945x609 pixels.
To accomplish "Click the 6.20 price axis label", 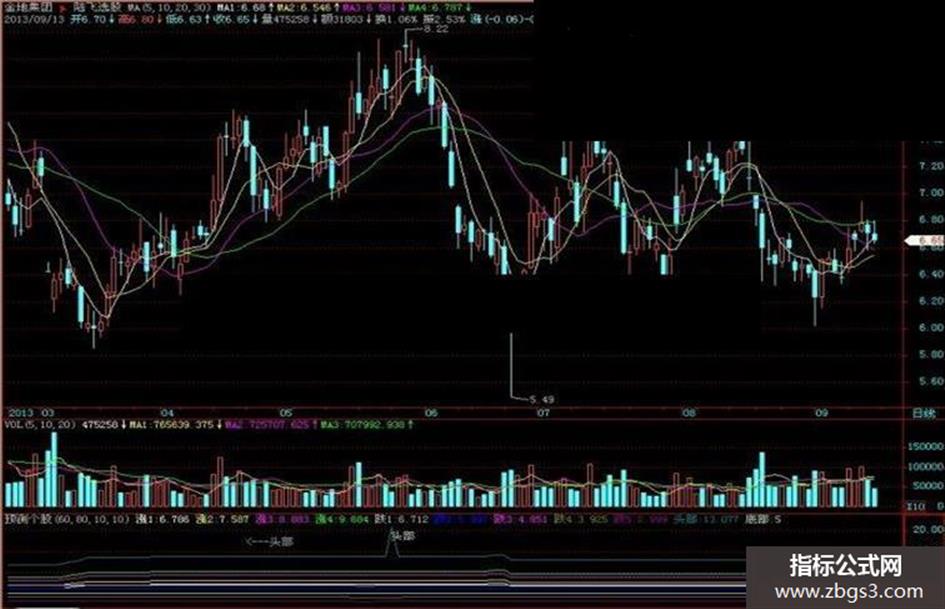I will [931, 301].
